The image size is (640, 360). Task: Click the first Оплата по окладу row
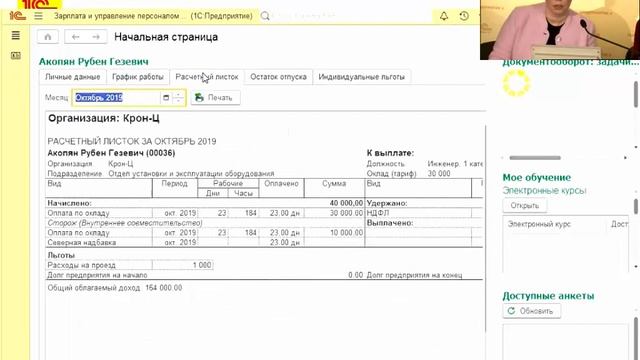tap(205, 213)
